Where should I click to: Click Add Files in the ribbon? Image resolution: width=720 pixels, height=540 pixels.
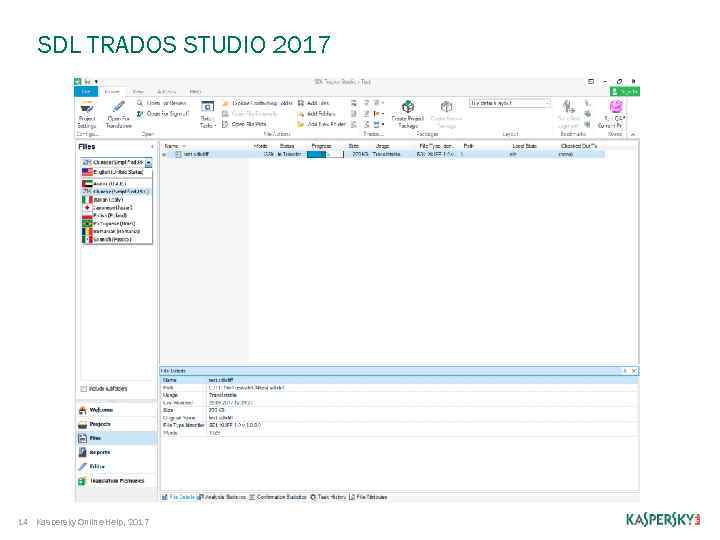click(314, 103)
